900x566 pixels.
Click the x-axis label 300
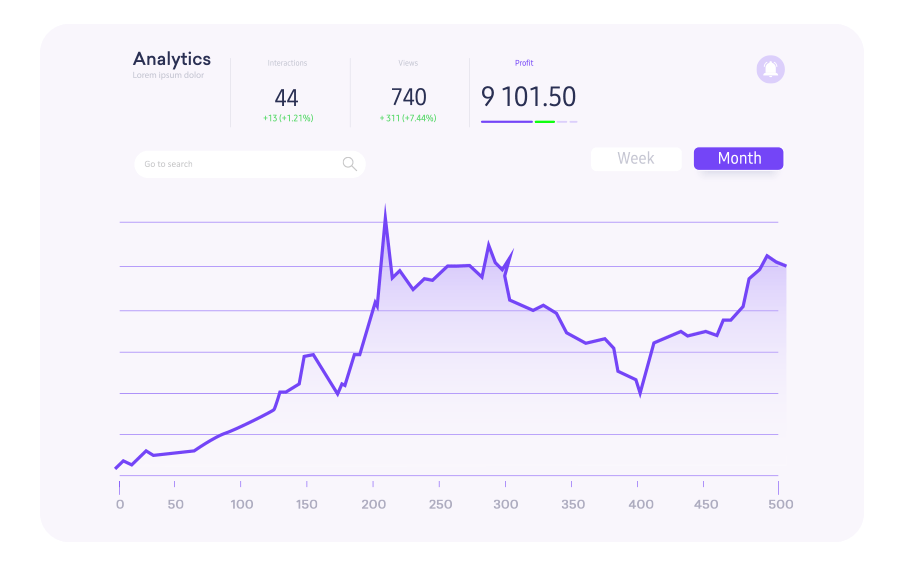pyautogui.click(x=506, y=505)
